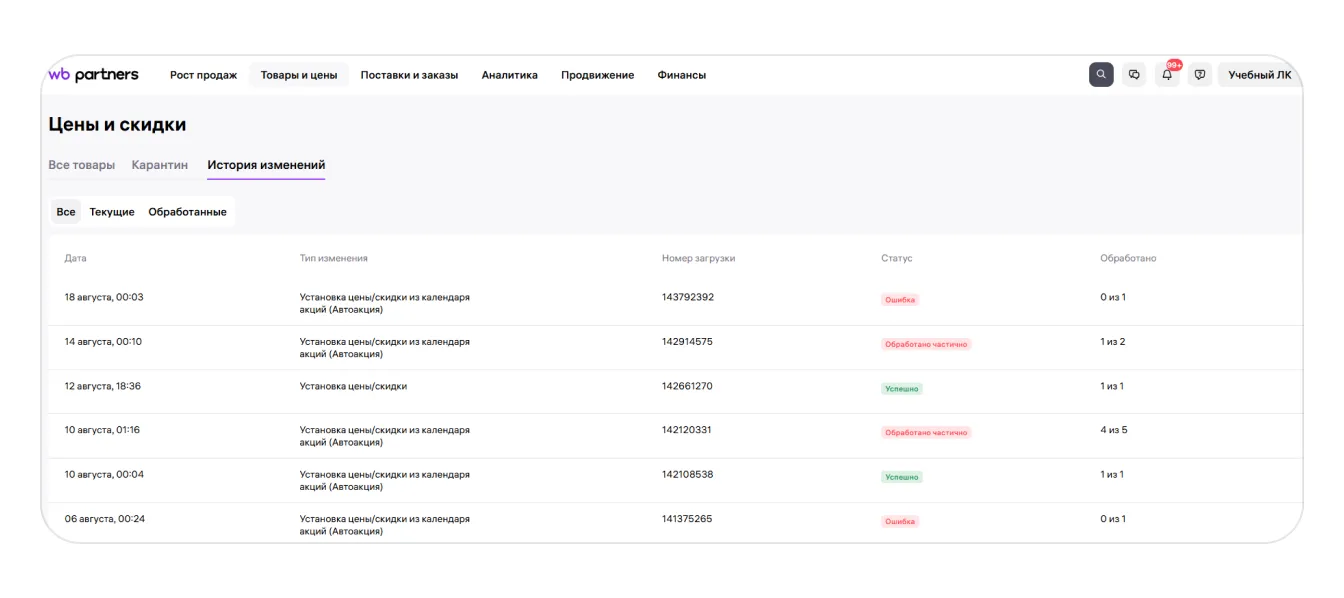The image size is (1344, 598).
Task: Select the Все filter
Action: (x=66, y=212)
